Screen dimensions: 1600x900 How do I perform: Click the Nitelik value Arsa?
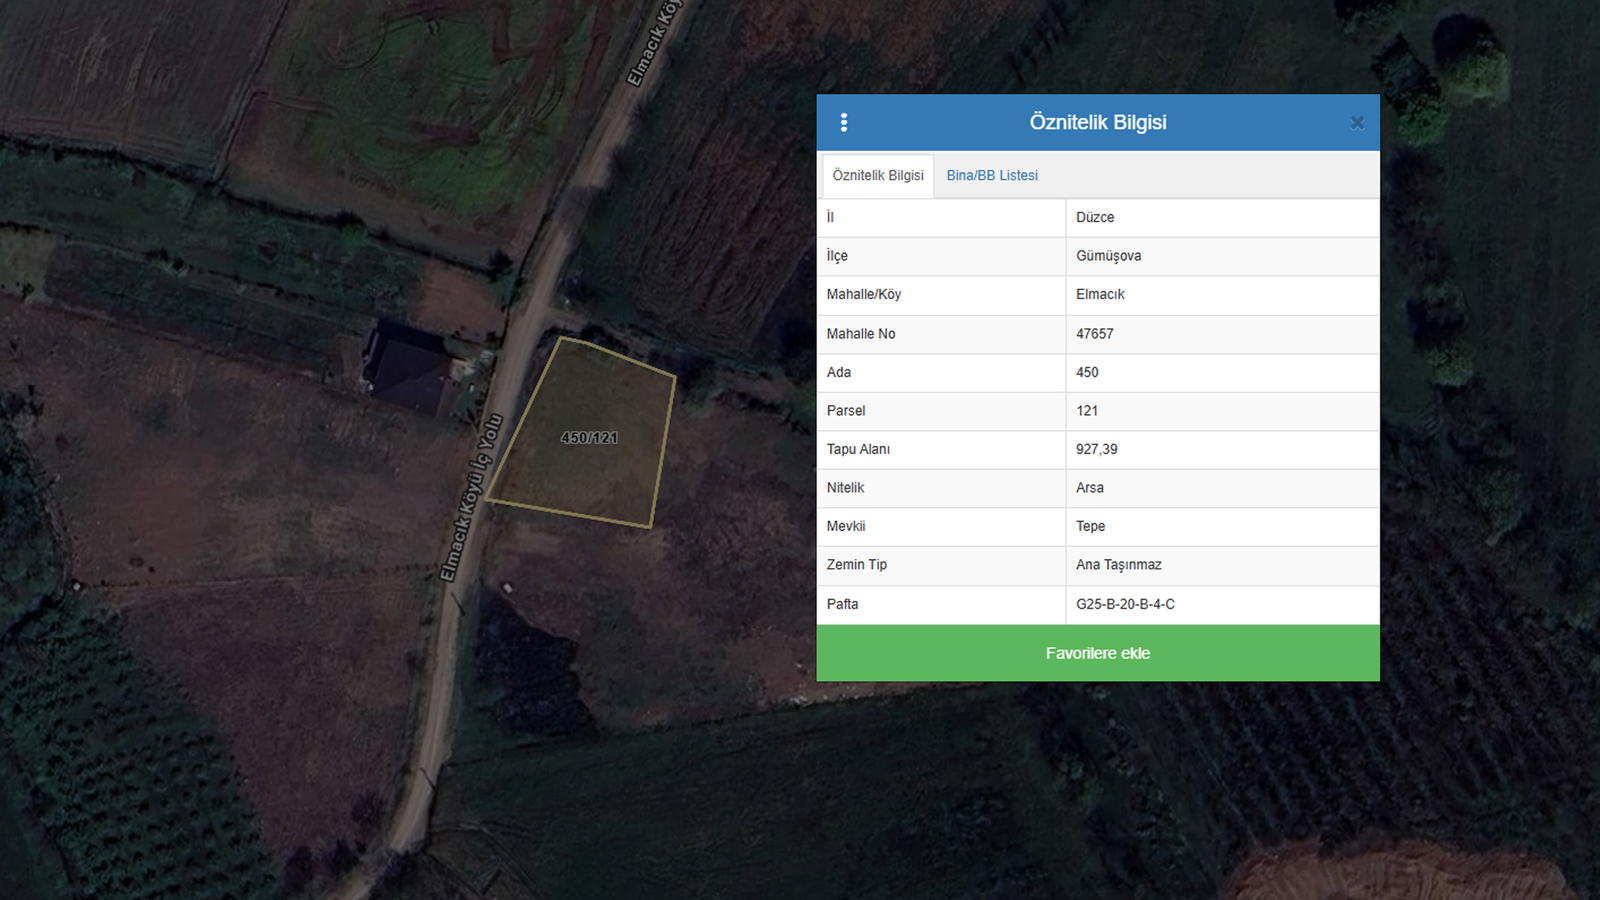pyautogui.click(x=1089, y=488)
